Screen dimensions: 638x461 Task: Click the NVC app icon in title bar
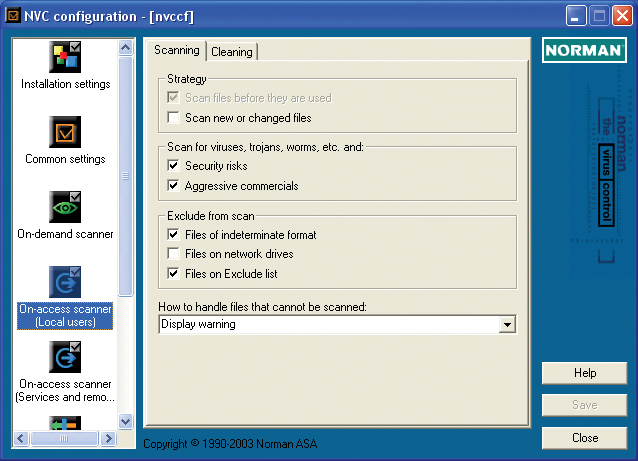13,15
